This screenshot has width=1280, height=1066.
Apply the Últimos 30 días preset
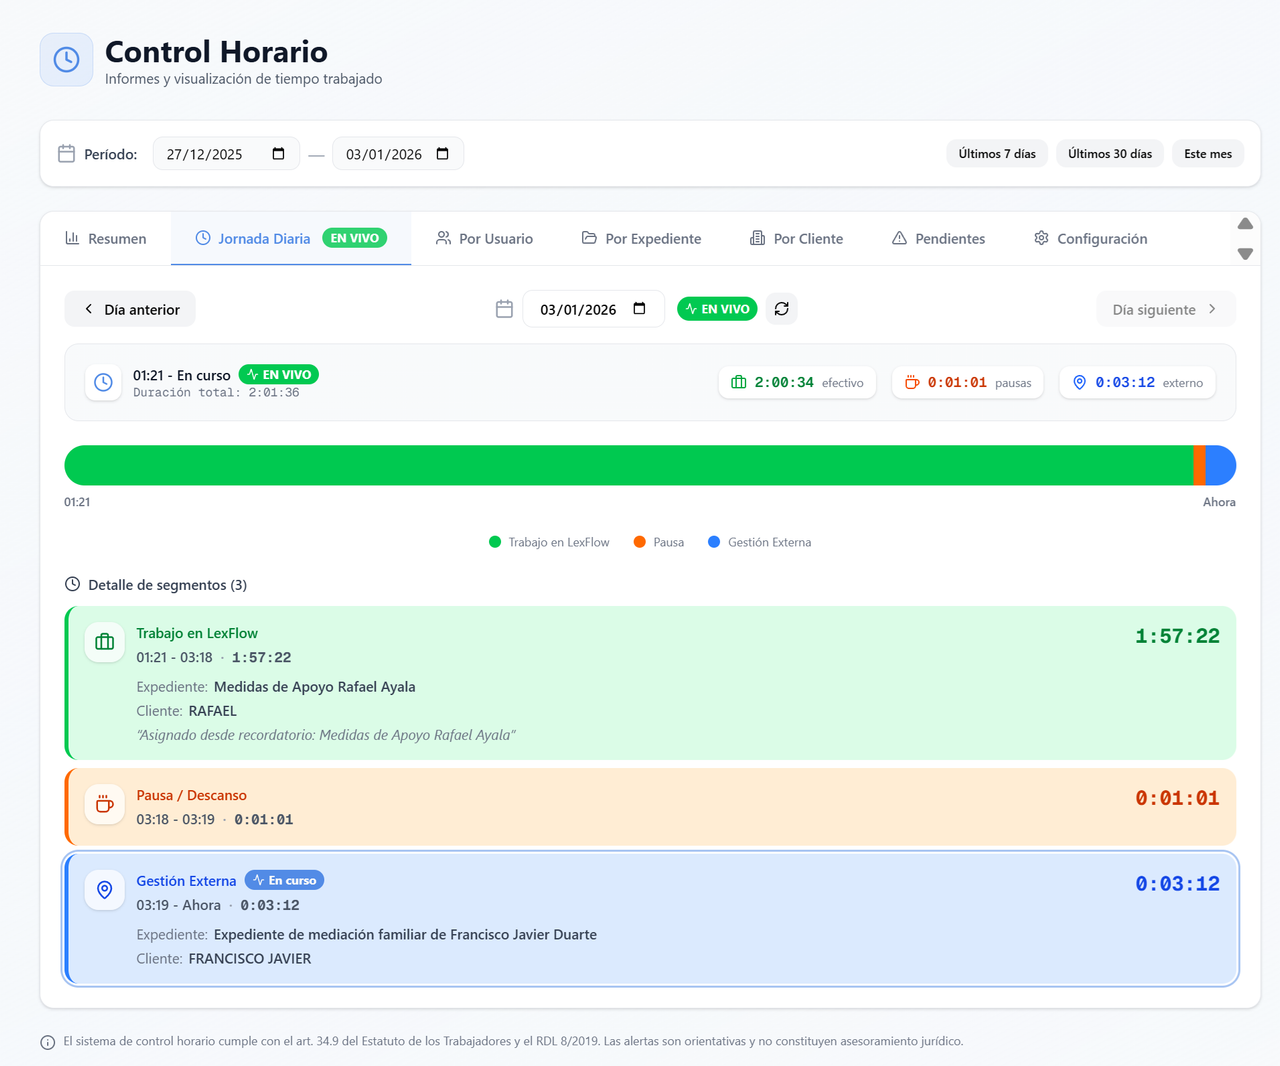[1110, 154]
